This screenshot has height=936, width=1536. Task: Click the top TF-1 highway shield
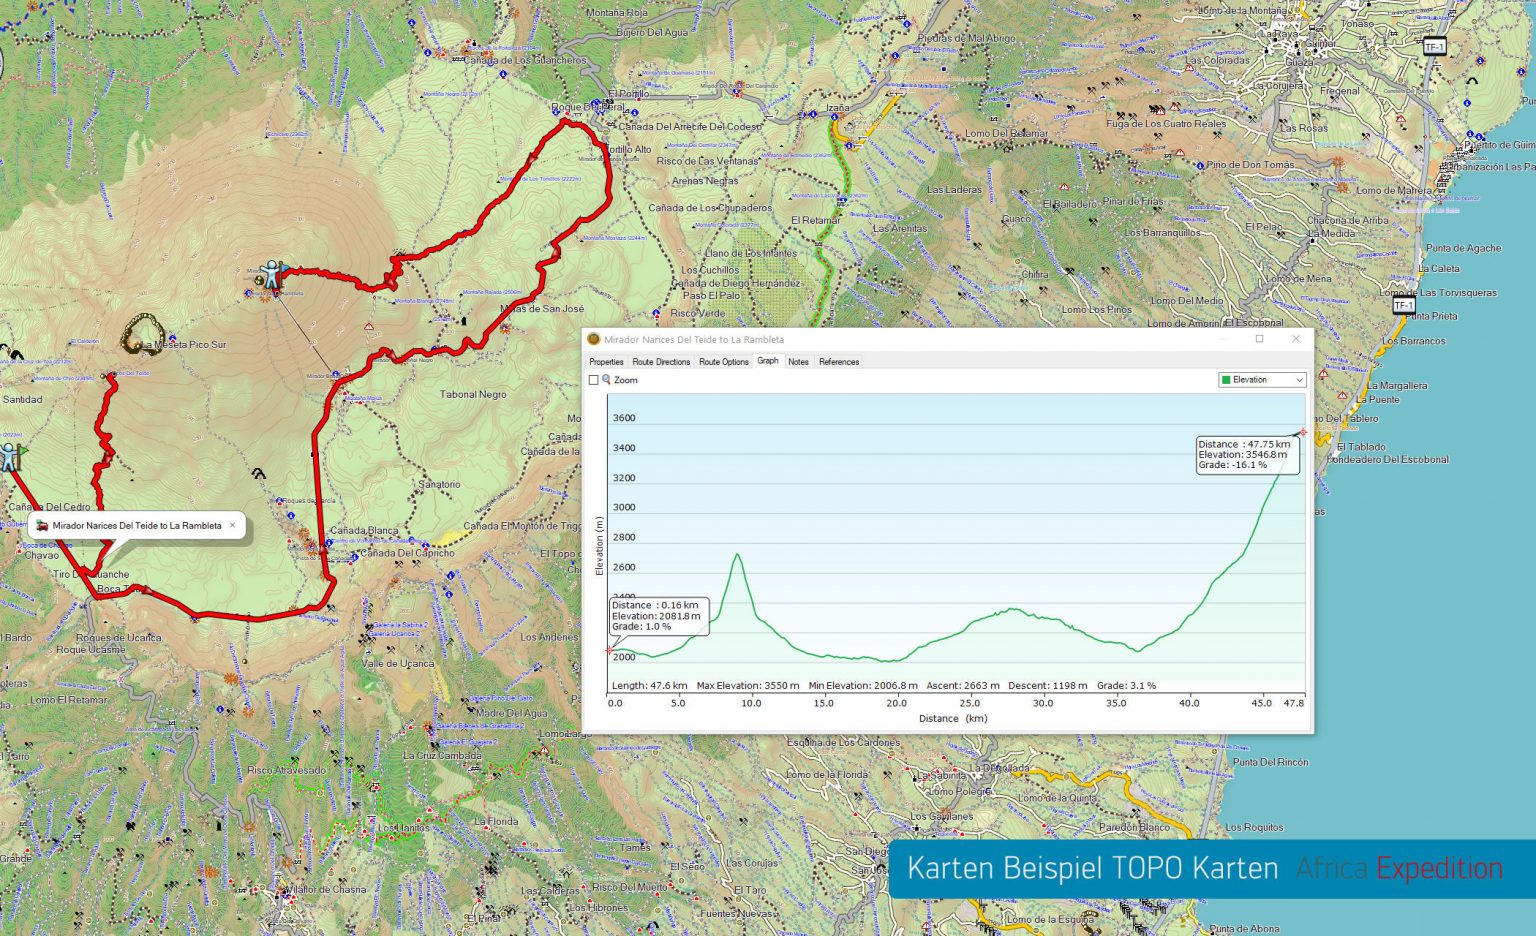[1434, 47]
